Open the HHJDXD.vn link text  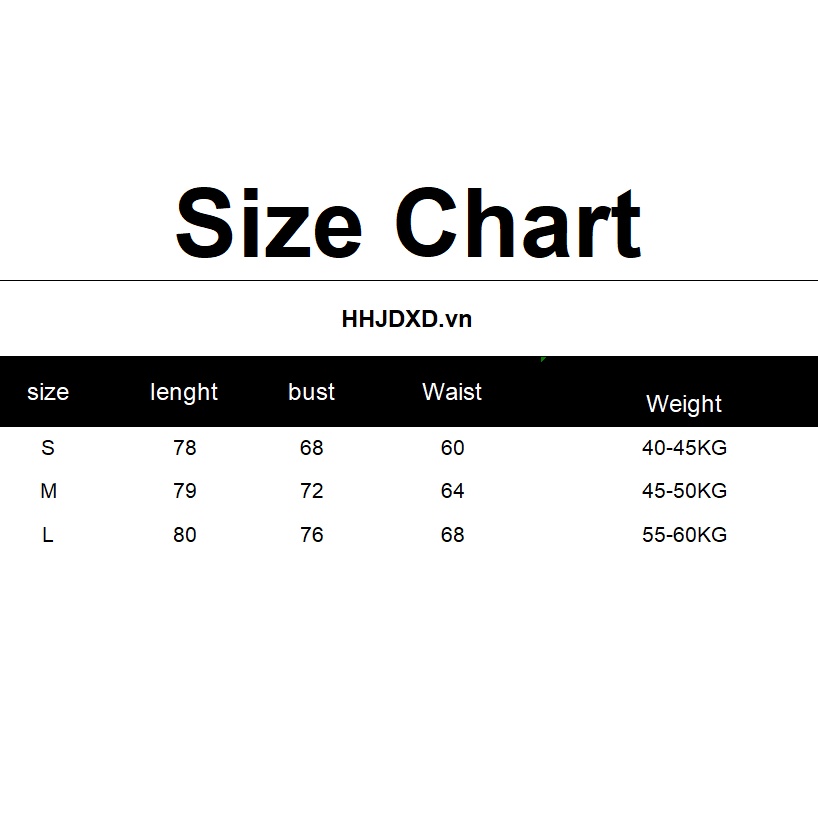[x=406, y=320]
